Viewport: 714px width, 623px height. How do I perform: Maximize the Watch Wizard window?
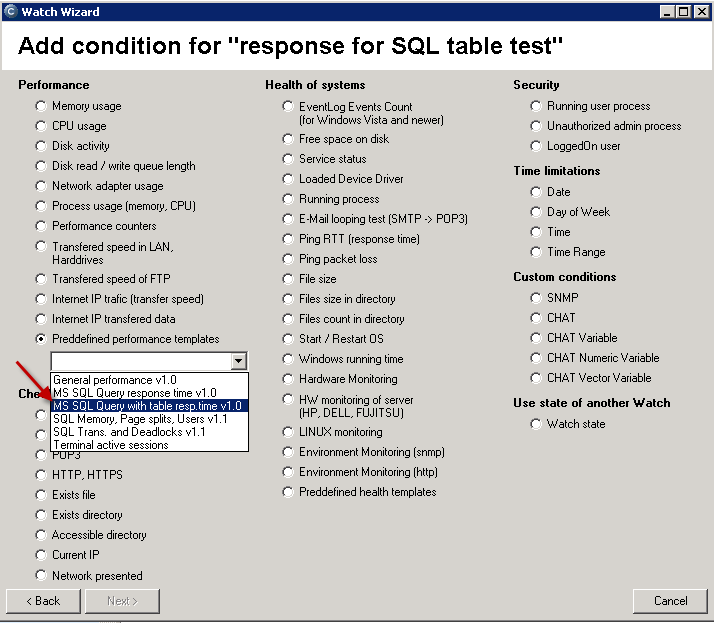[x=683, y=11]
